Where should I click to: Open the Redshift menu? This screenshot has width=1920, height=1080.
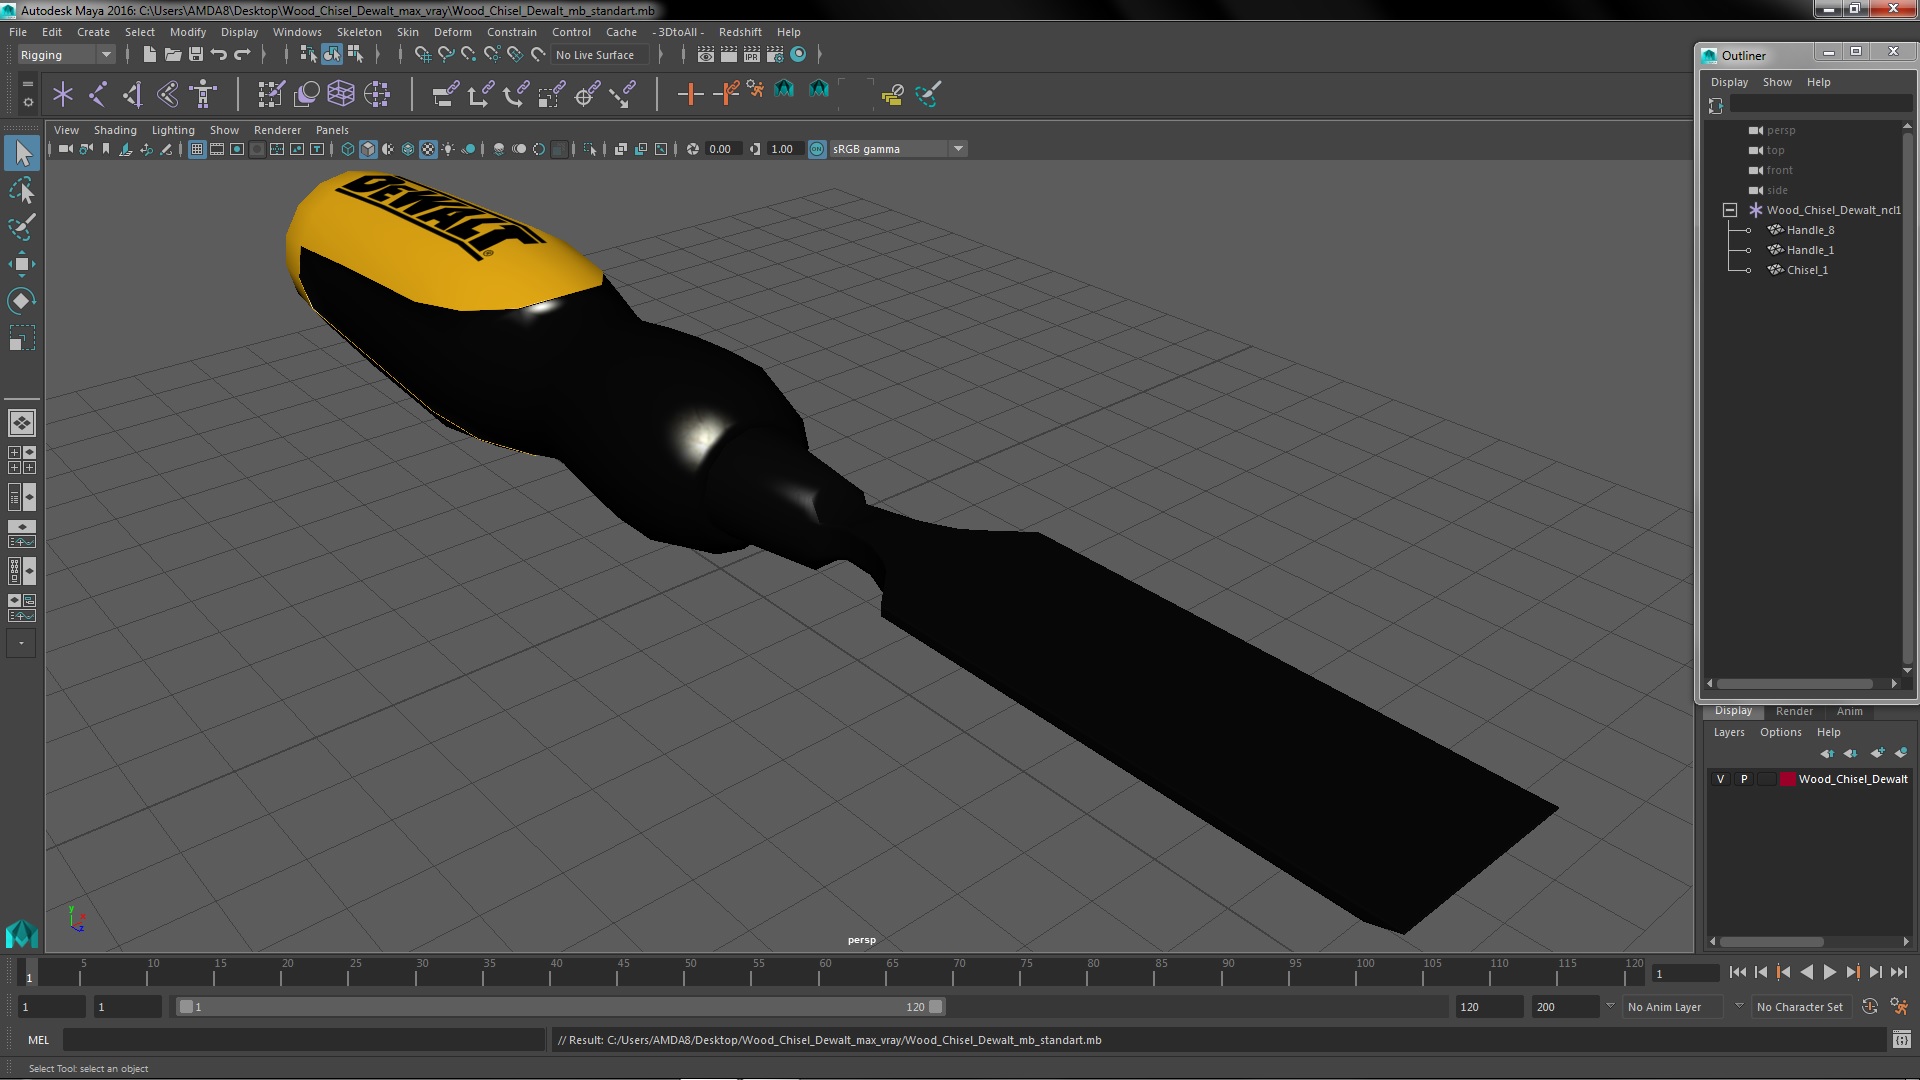click(x=740, y=32)
